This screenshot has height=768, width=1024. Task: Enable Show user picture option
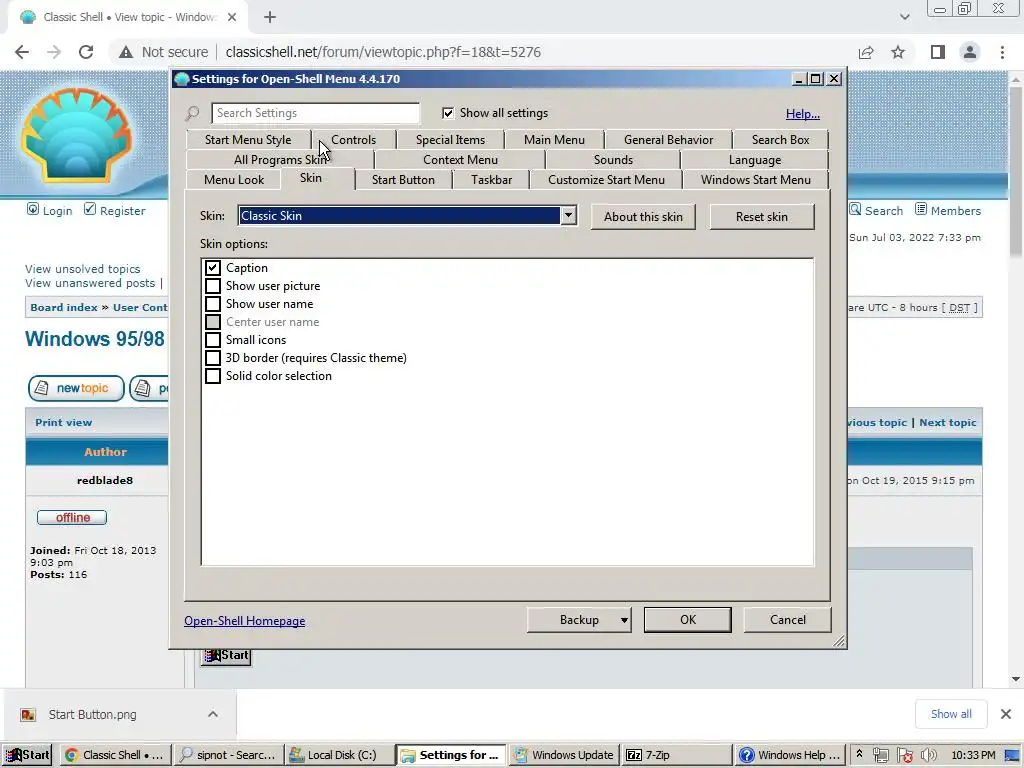pyautogui.click(x=213, y=286)
